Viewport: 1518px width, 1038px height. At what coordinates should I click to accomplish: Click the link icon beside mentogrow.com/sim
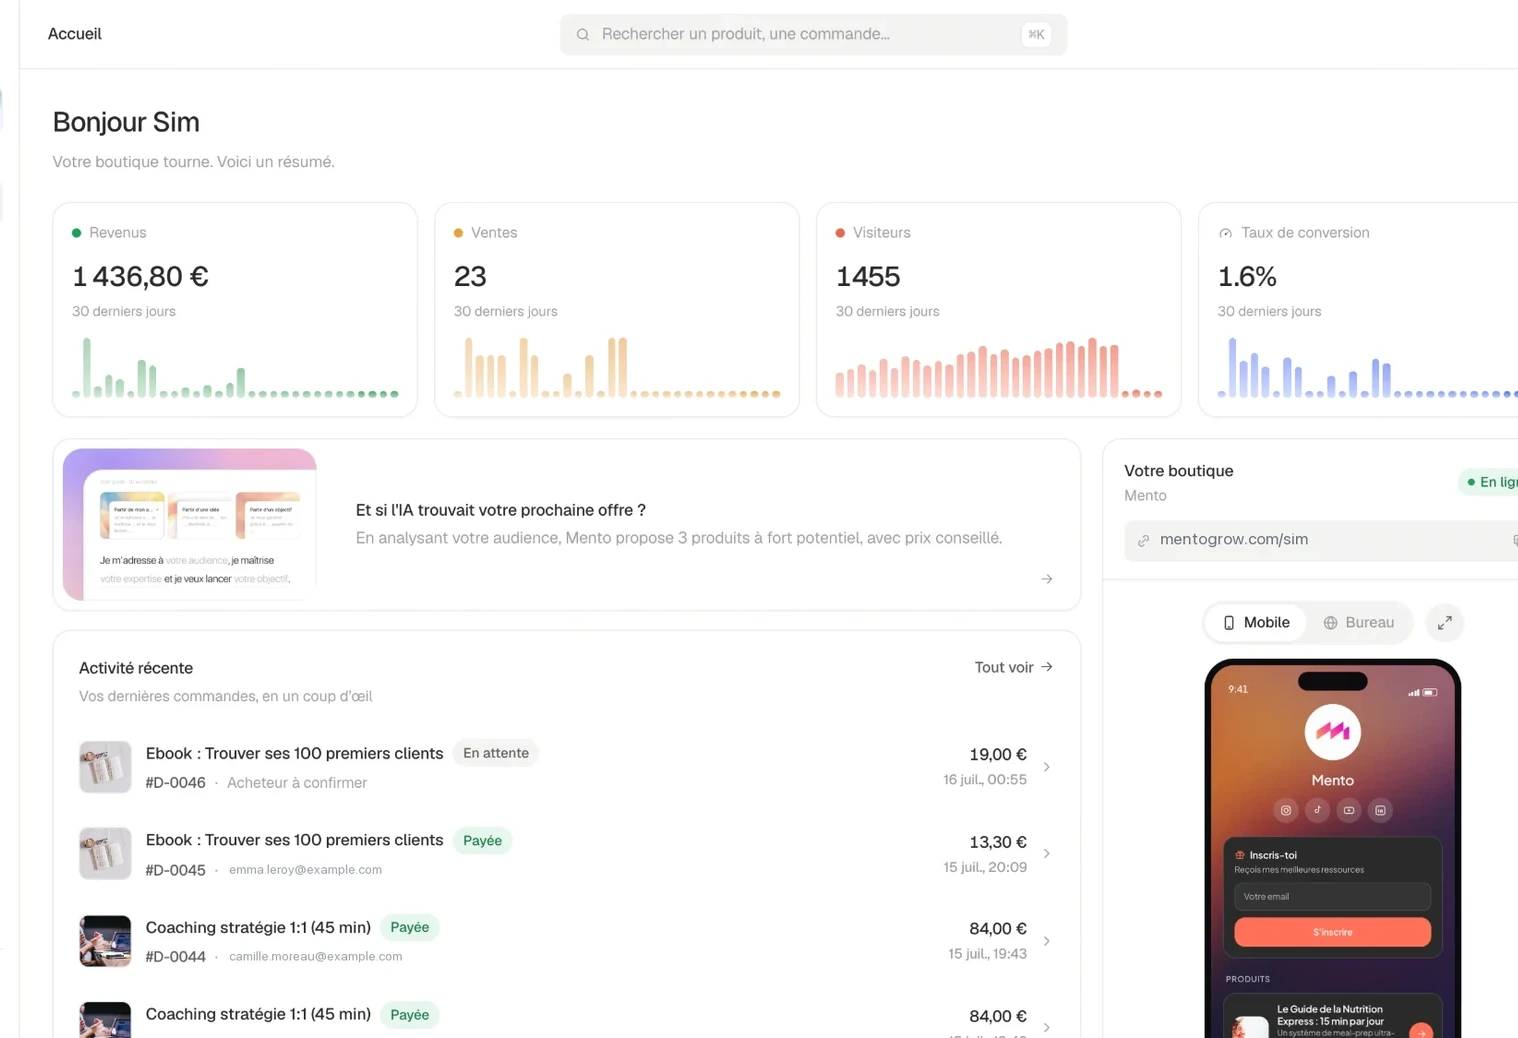coord(1143,541)
